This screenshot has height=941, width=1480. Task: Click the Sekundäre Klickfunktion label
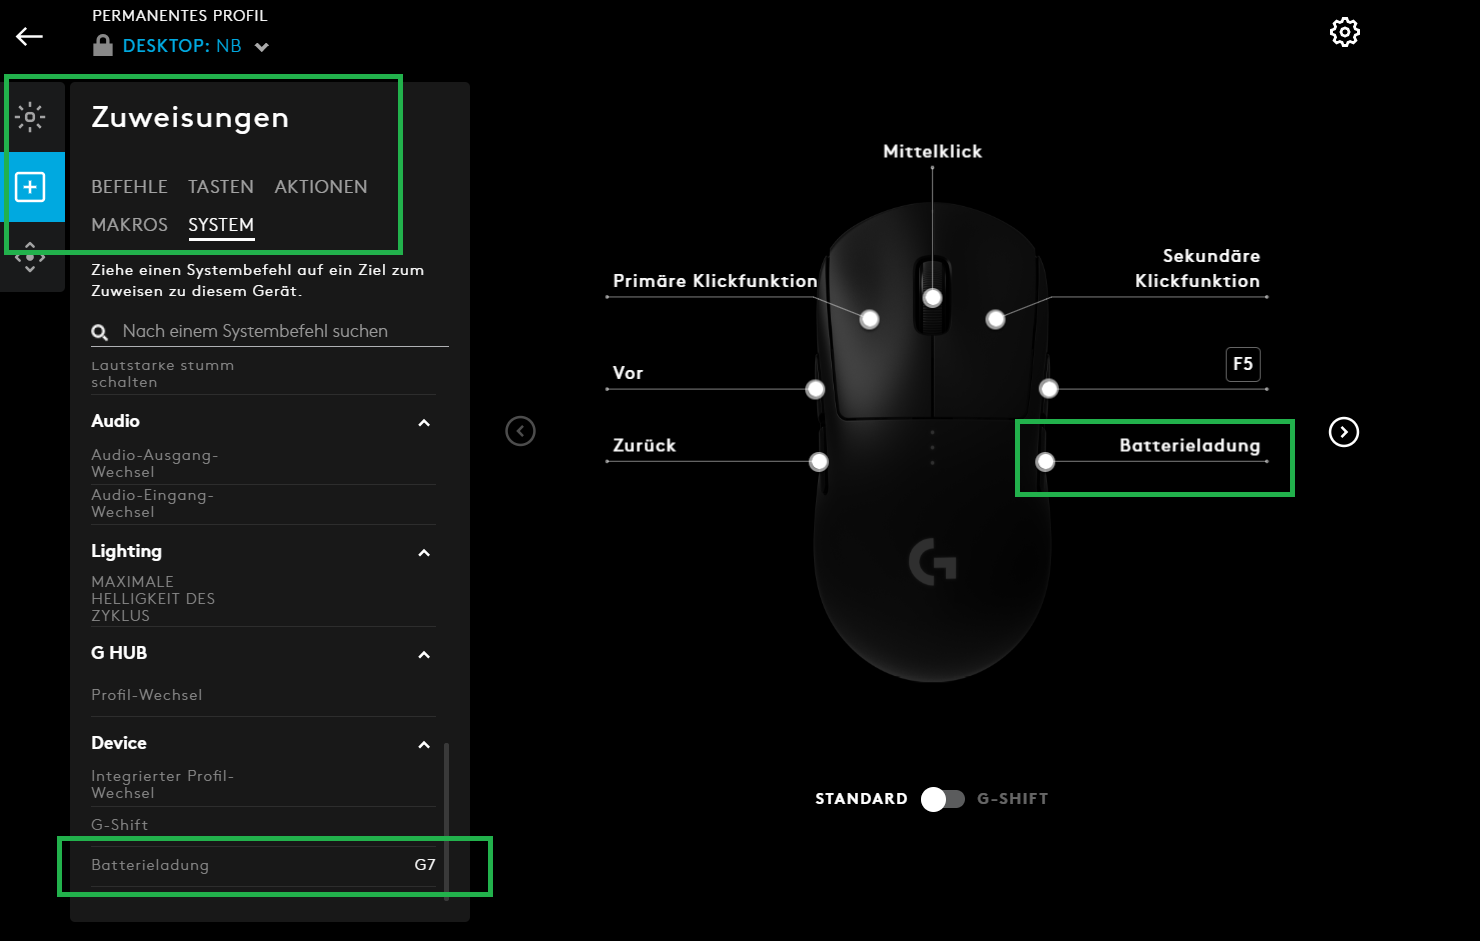point(1197,268)
